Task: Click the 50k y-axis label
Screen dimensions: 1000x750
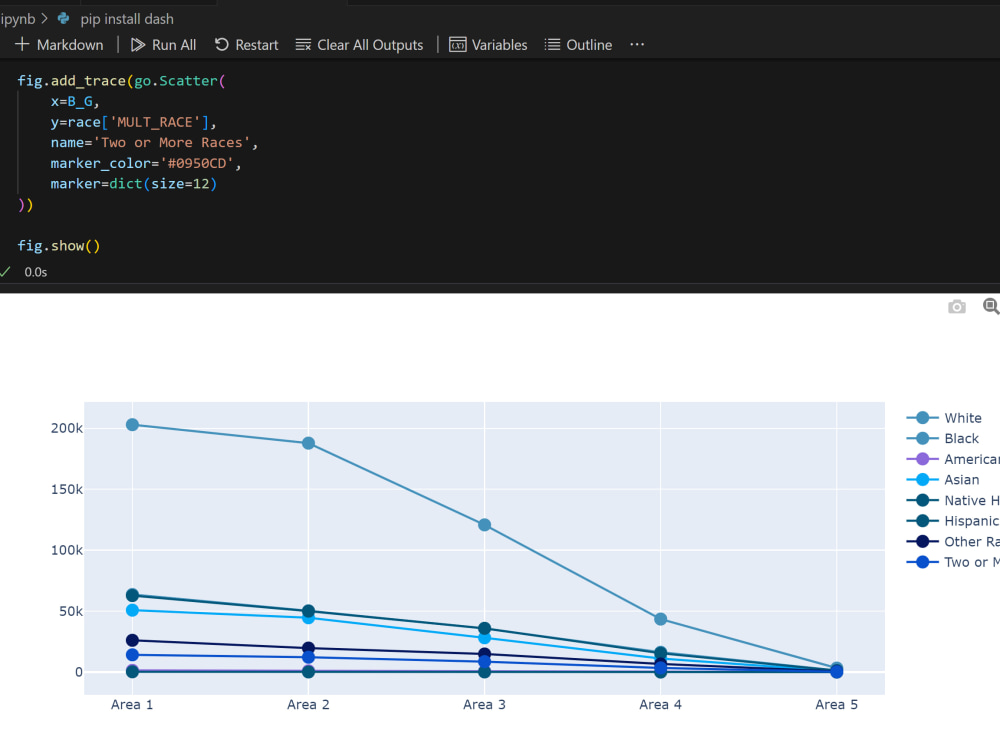Action: (x=71, y=611)
